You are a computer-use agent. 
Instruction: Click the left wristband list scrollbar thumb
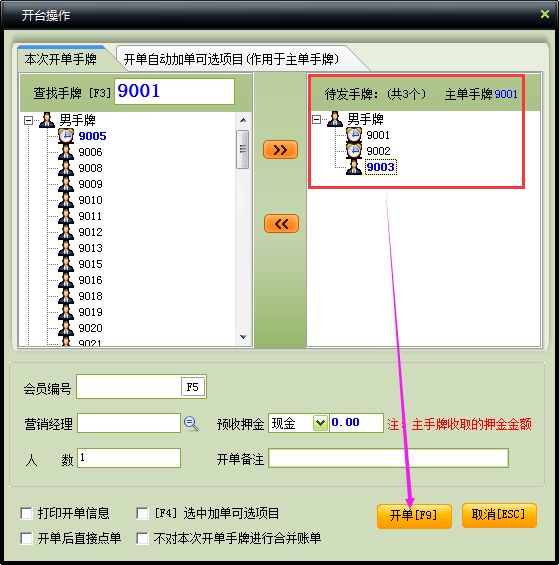pyautogui.click(x=243, y=150)
